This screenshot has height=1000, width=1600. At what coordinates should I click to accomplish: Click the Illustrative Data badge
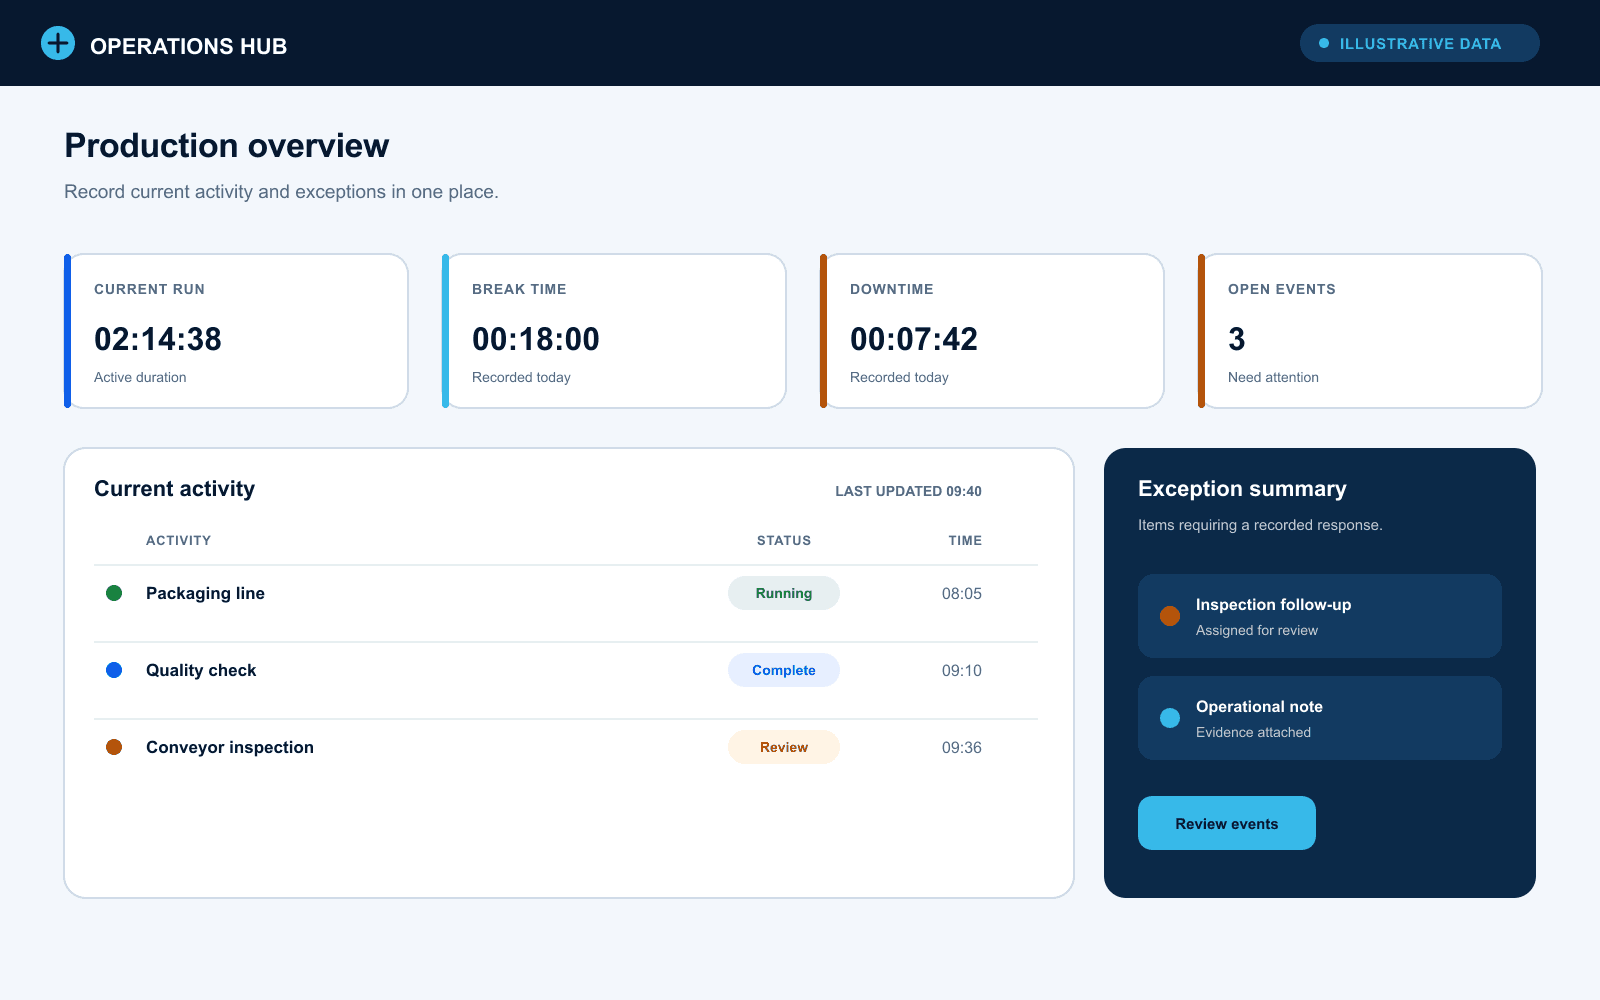(1420, 43)
